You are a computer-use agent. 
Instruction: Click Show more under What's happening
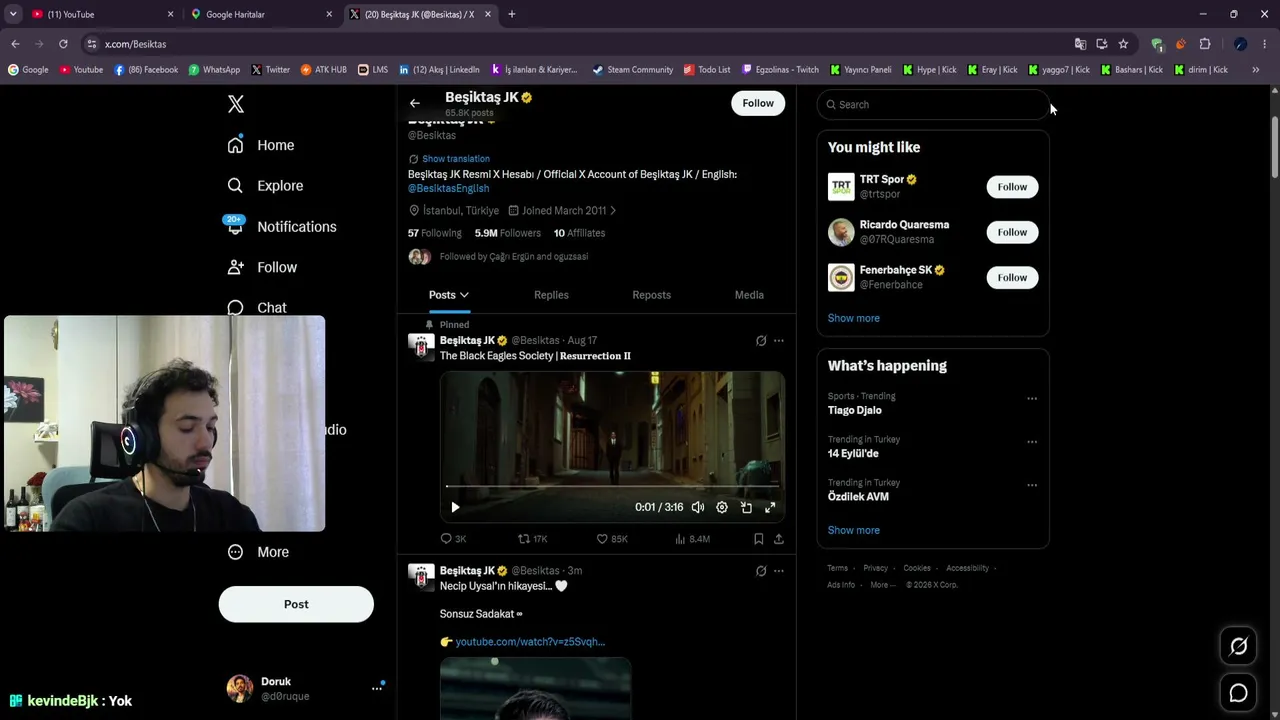point(853,530)
